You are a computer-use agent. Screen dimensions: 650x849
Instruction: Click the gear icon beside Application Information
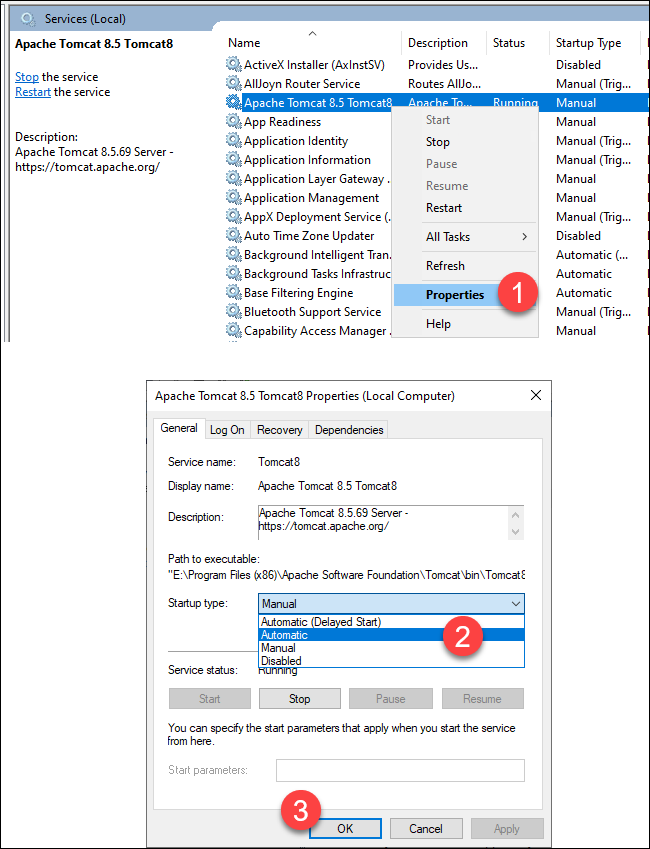[233, 159]
